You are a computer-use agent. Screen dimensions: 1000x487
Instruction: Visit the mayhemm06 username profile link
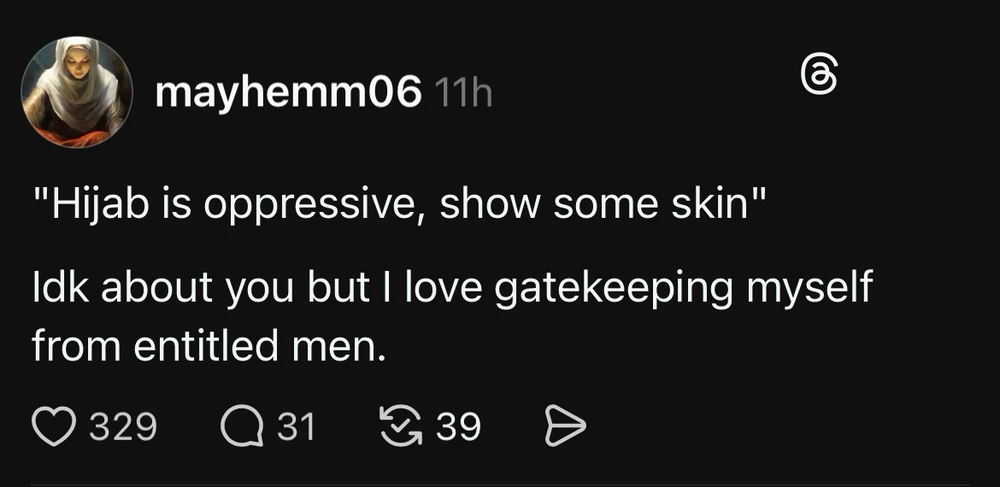pyautogui.click(x=287, y=95)
